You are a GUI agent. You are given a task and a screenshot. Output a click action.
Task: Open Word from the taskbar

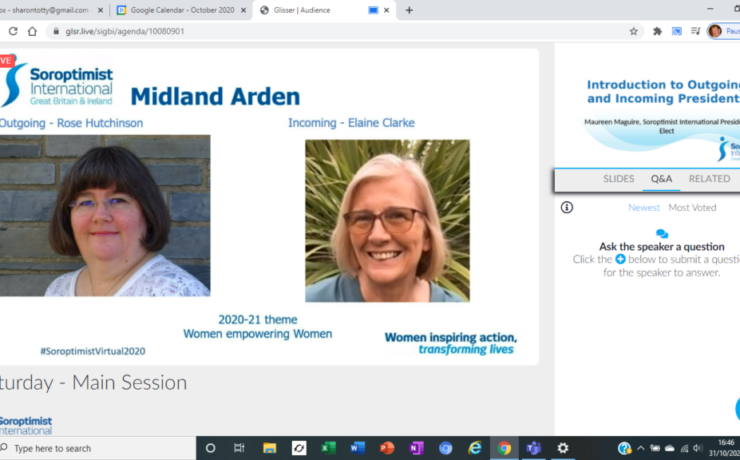point(357,448)
